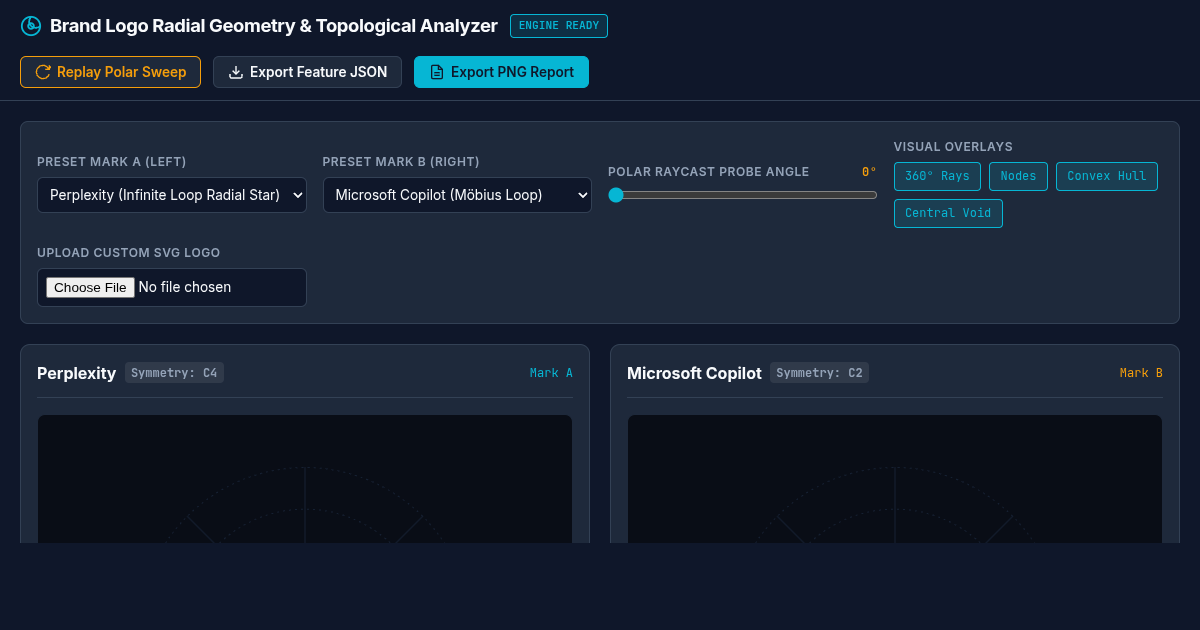Click the replay arrow icon
Viewport: 1200px width, 630px height.
[x=43, y=72]
